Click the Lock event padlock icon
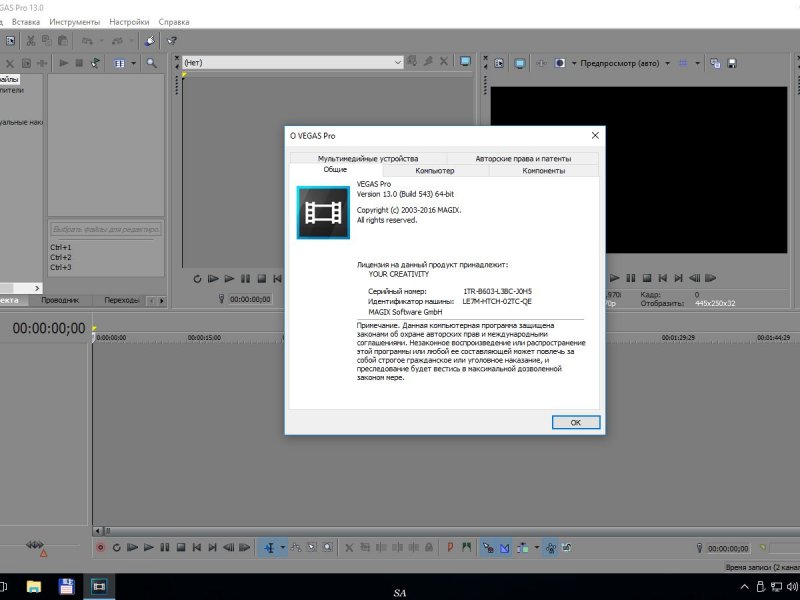The image size is (800, 600). (429, 547)
